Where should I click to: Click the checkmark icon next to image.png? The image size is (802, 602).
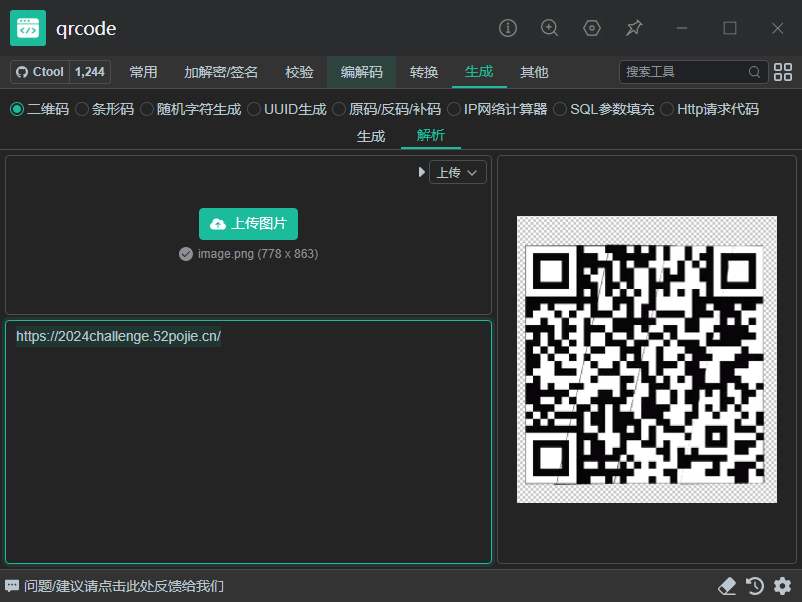[186, 254]
